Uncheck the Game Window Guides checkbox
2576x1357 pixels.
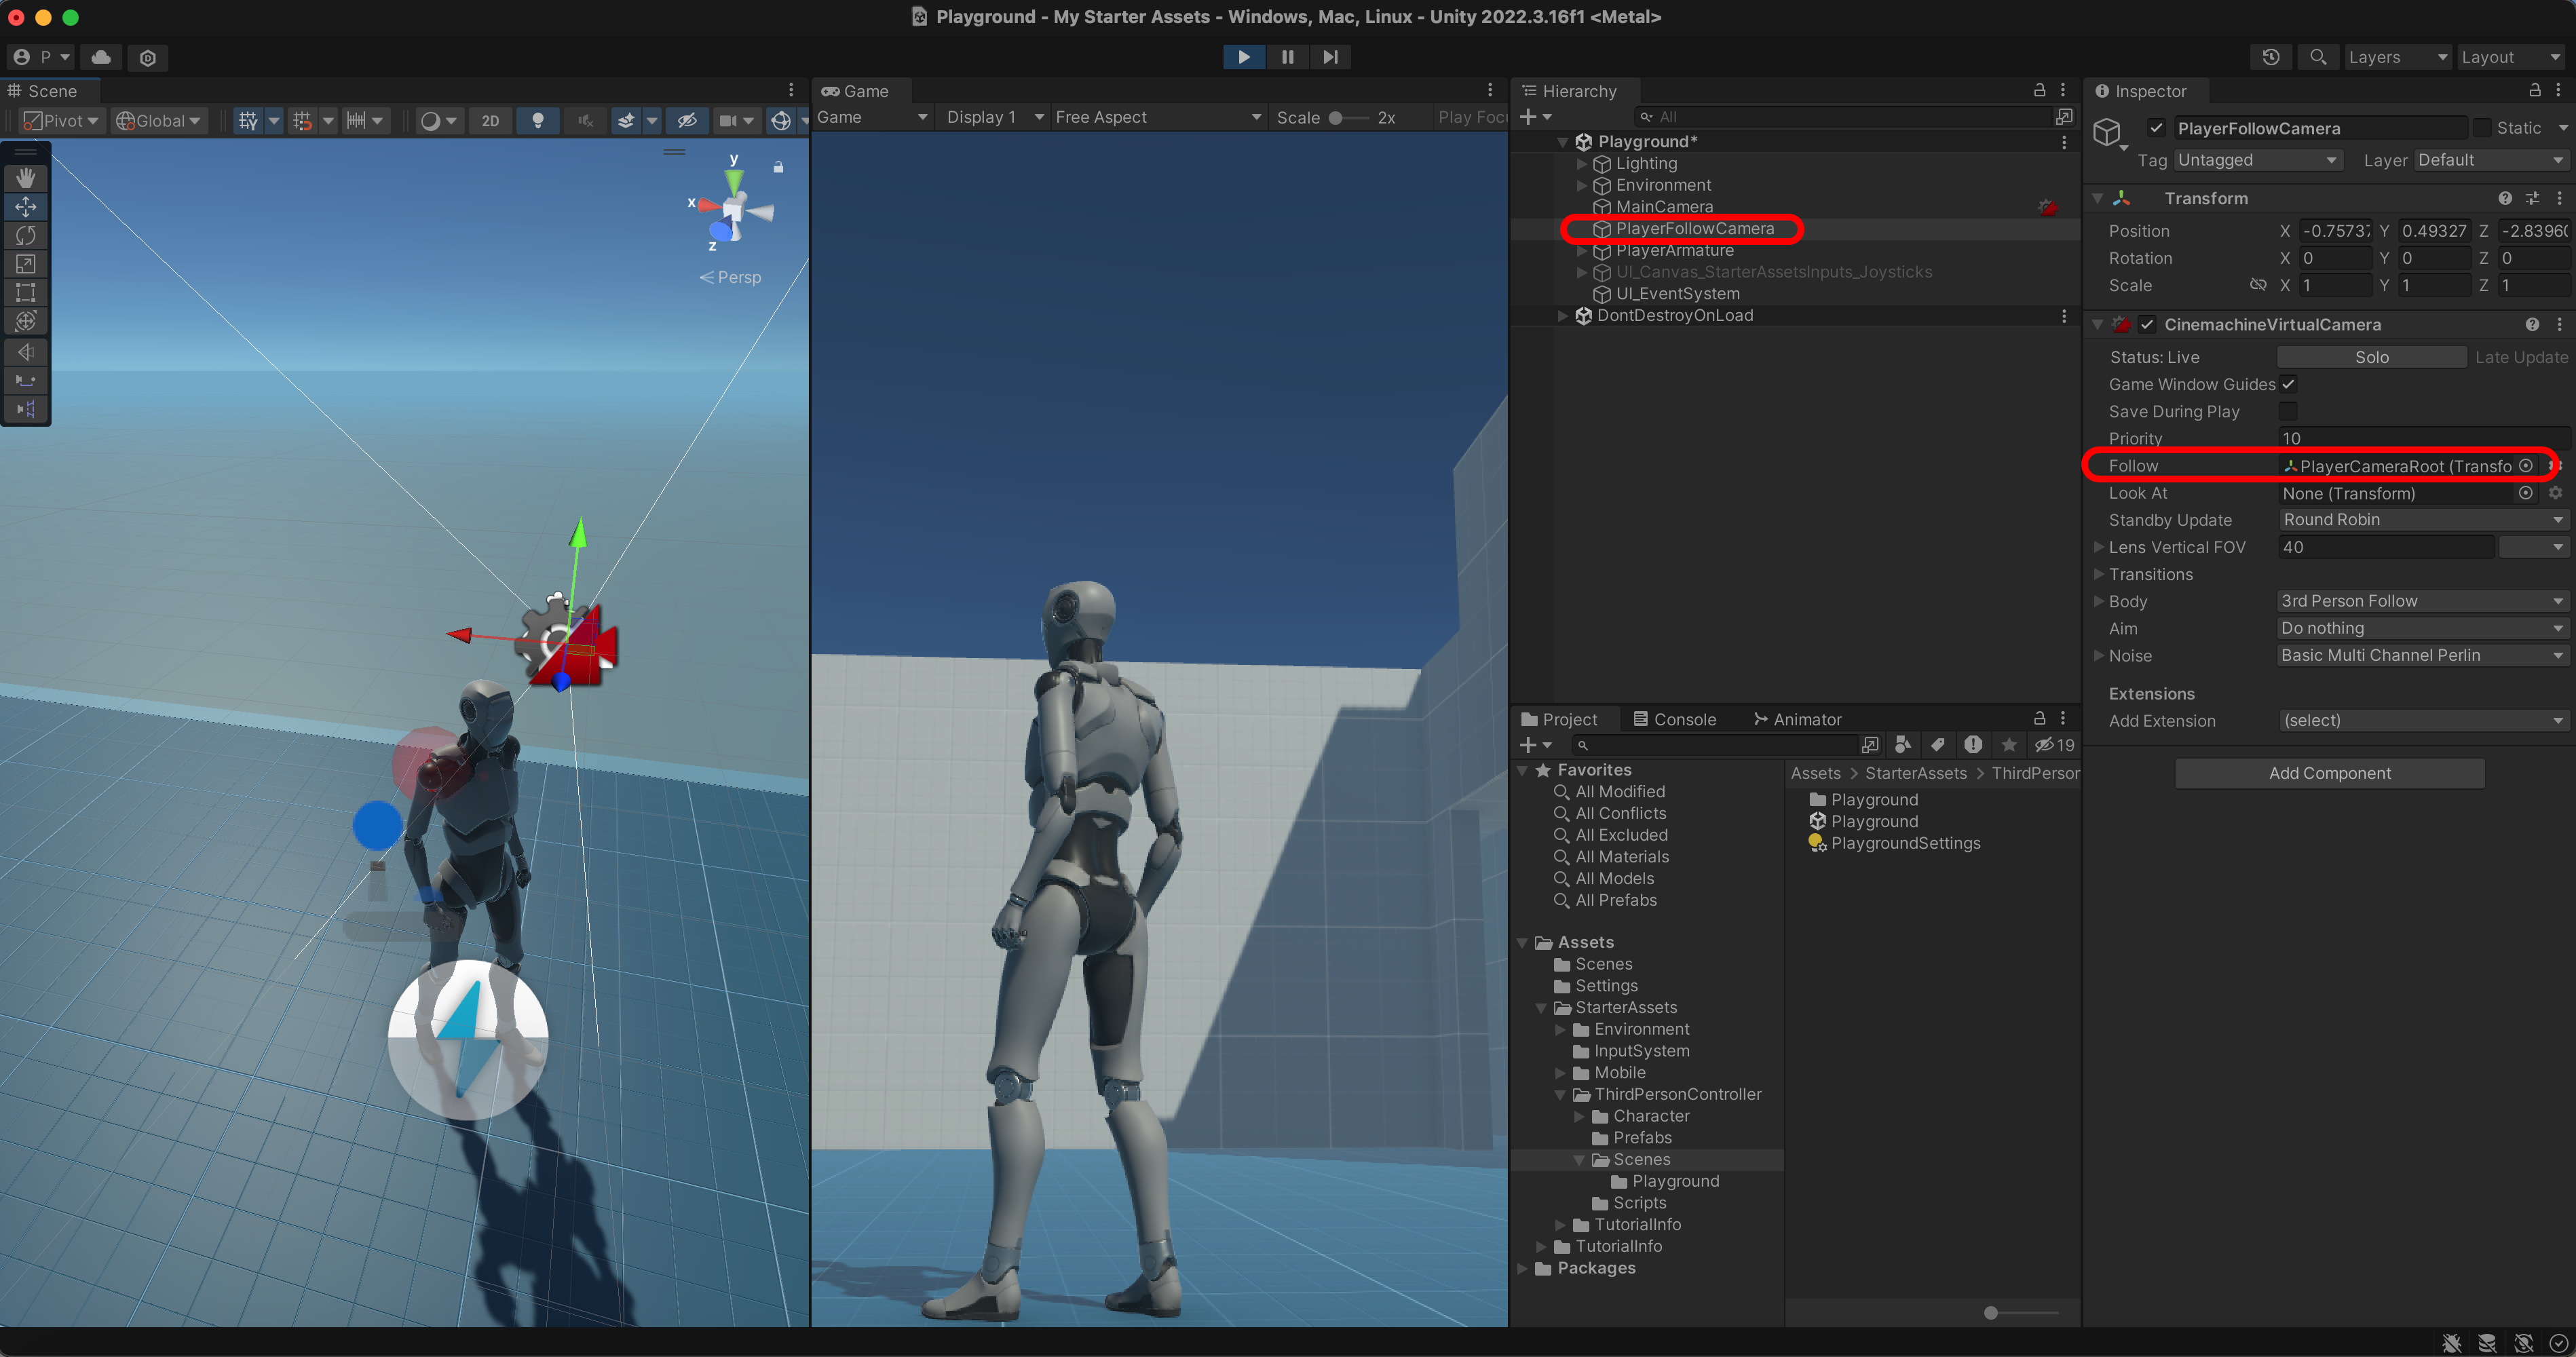2288,384
